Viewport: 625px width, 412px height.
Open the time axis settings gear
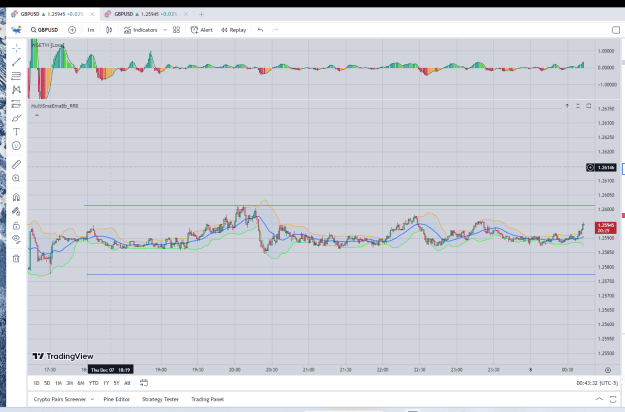(608, 370)
